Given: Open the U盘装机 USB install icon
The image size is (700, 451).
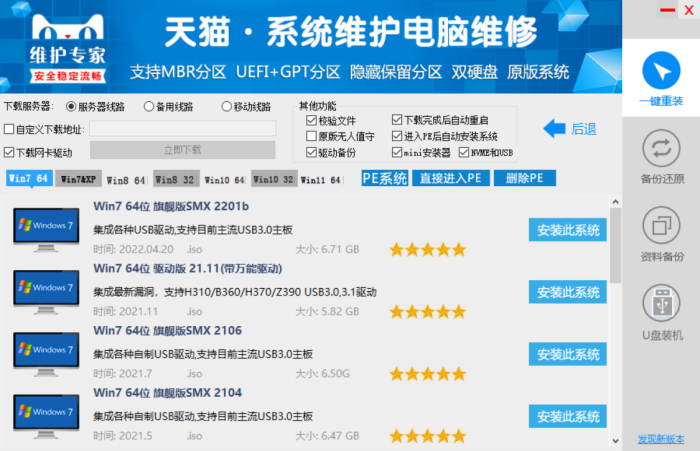Looking at the screenshot, I should [x=660, y=300].
